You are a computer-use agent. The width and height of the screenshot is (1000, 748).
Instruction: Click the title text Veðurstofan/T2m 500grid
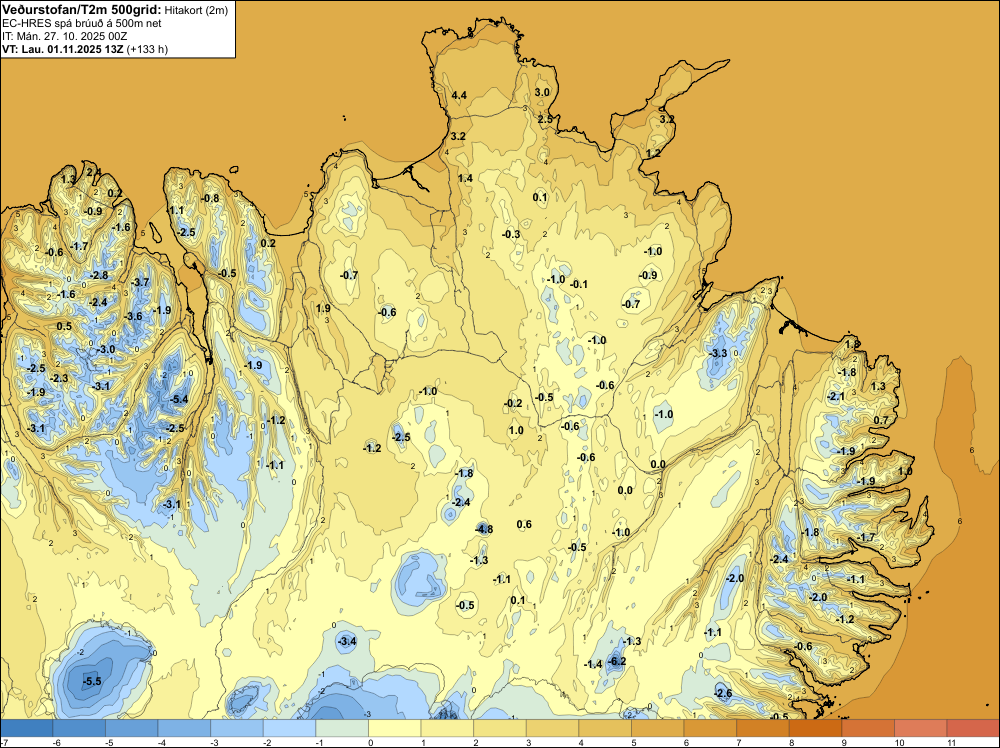point(81,10)
